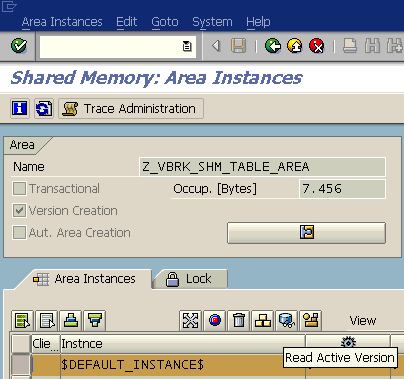Click the Details list icon
The width and height of the screenshot is (404, 379).
pos(22,321)
